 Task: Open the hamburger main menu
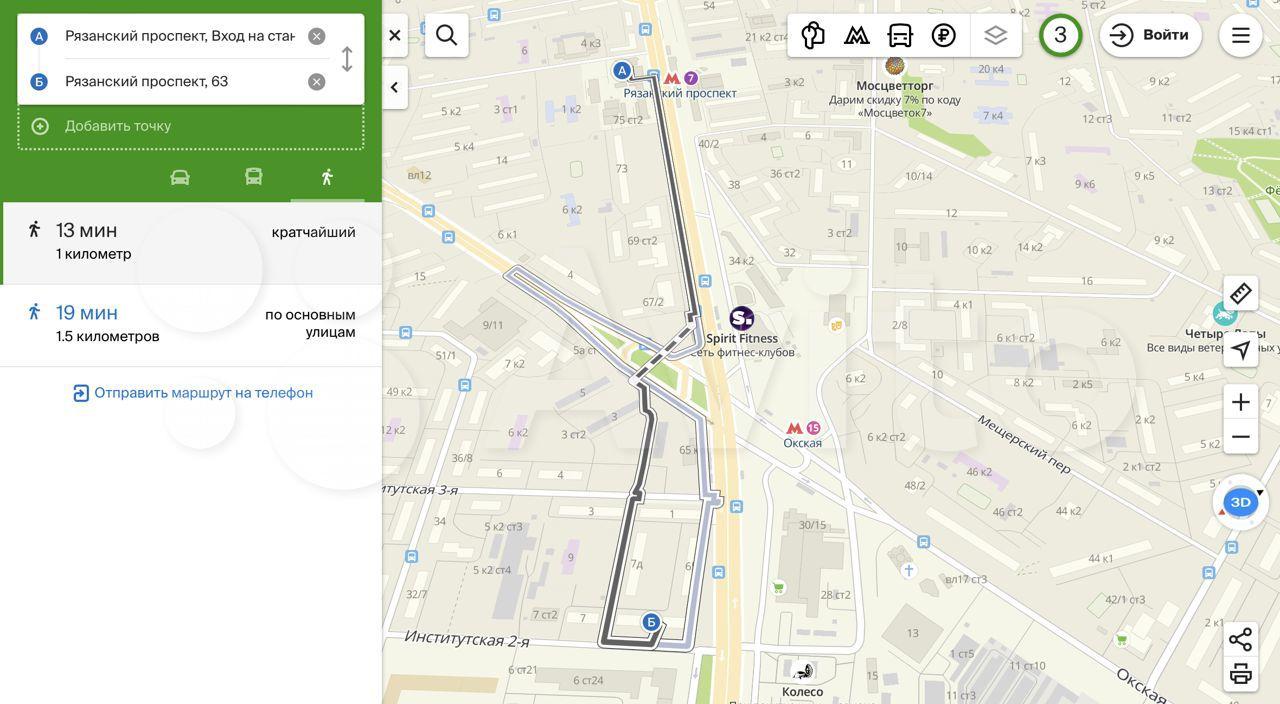click(x=1240, y=35)
